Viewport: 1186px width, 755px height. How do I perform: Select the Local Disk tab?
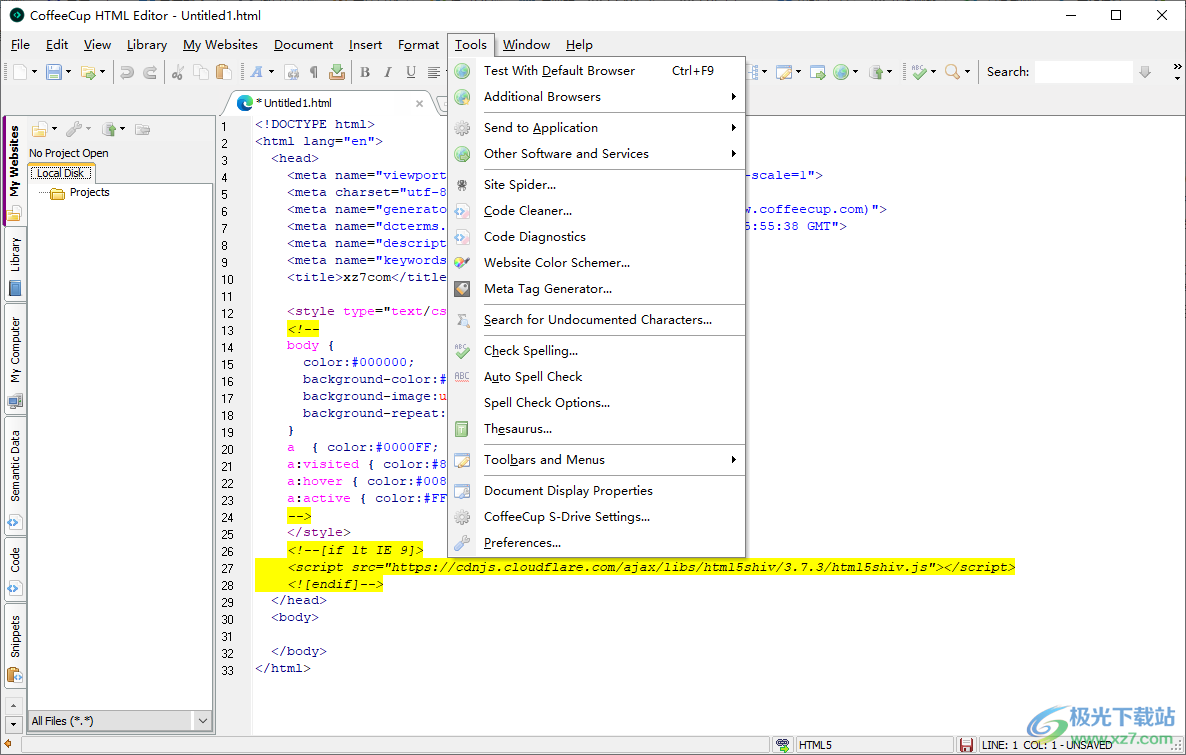[61, 173]
